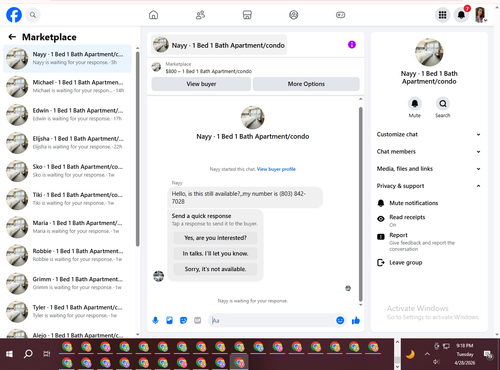Send quick reply 'Yes, are you interested?'
This screenshot has height=370, width=500.
(x=215, y=238)
